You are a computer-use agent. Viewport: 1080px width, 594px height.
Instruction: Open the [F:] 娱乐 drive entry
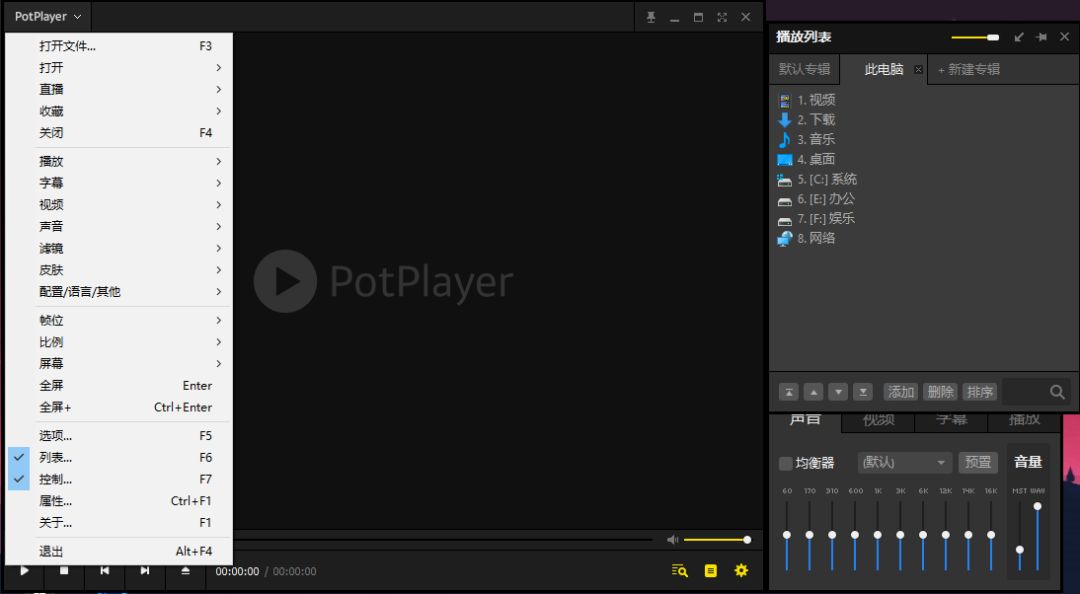click(816, 218)
